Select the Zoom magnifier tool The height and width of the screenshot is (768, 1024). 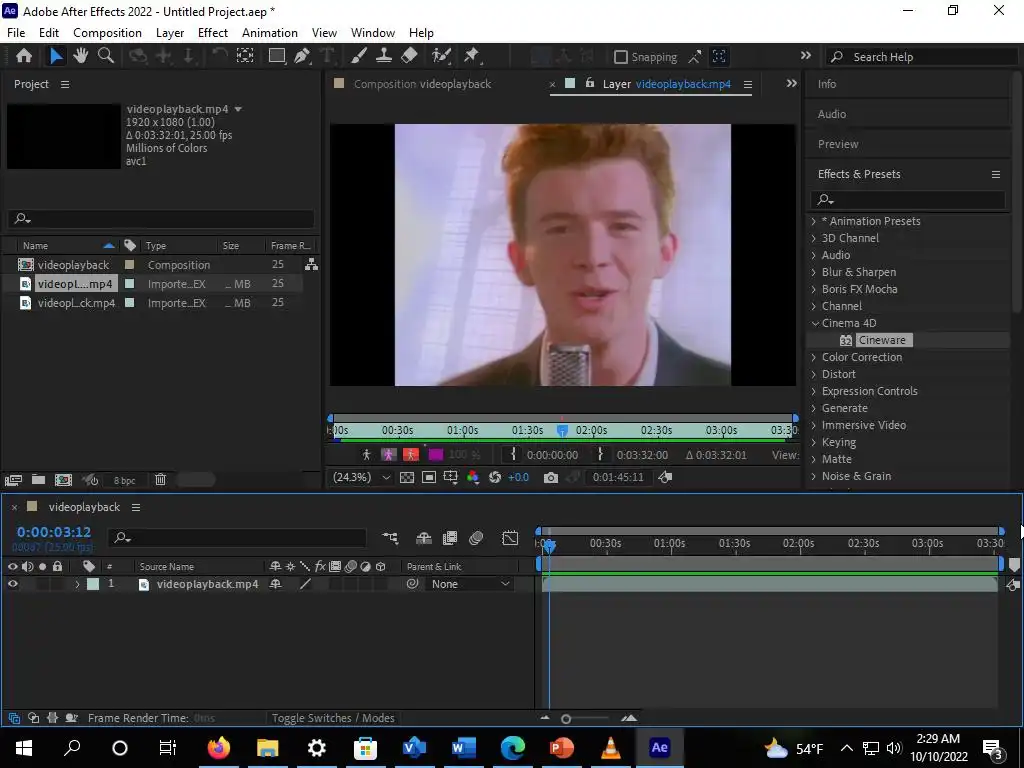click(106, 56)
